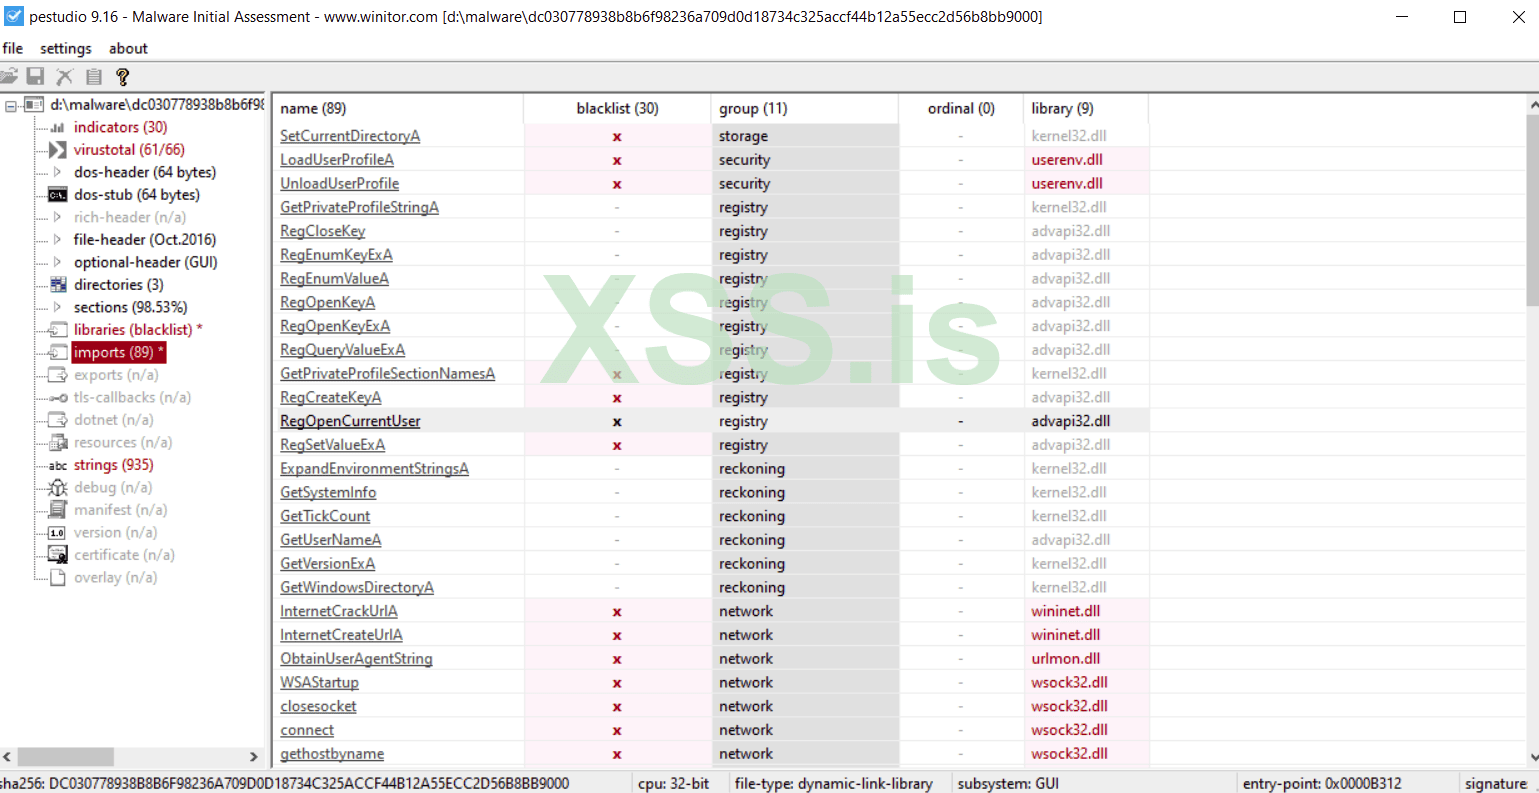The image size is (1539, 793).
Task: Click the left panel scroll right arrow
Action: [x=254, y=757]
